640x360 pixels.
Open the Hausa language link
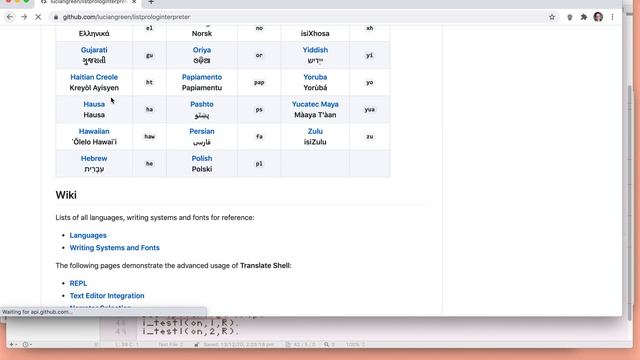point(94,104)
